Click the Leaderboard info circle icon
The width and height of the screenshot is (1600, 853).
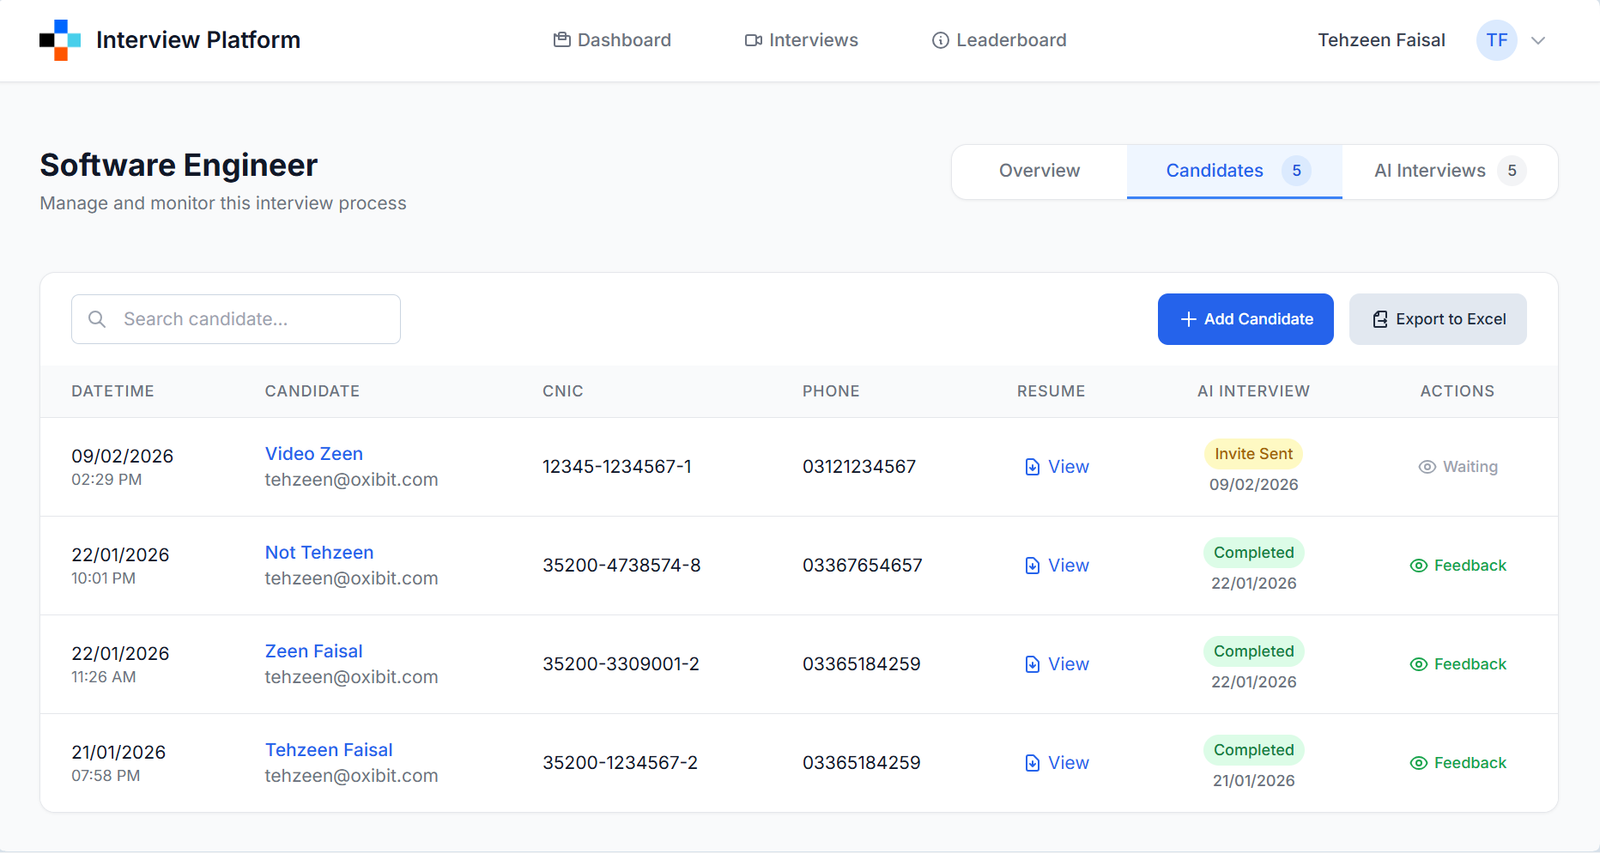tap(940, 40)
